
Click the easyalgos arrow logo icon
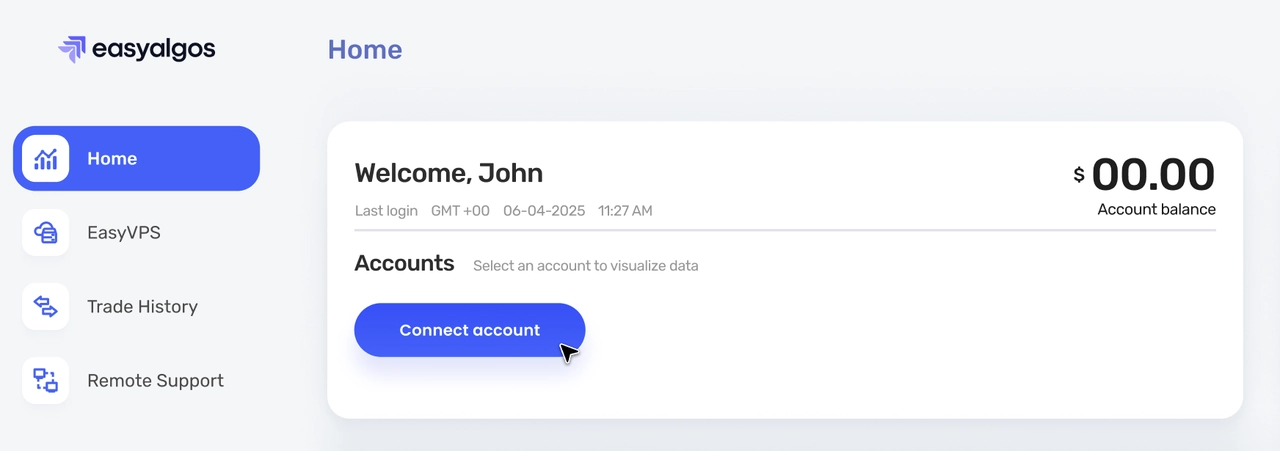pos(72,49)
